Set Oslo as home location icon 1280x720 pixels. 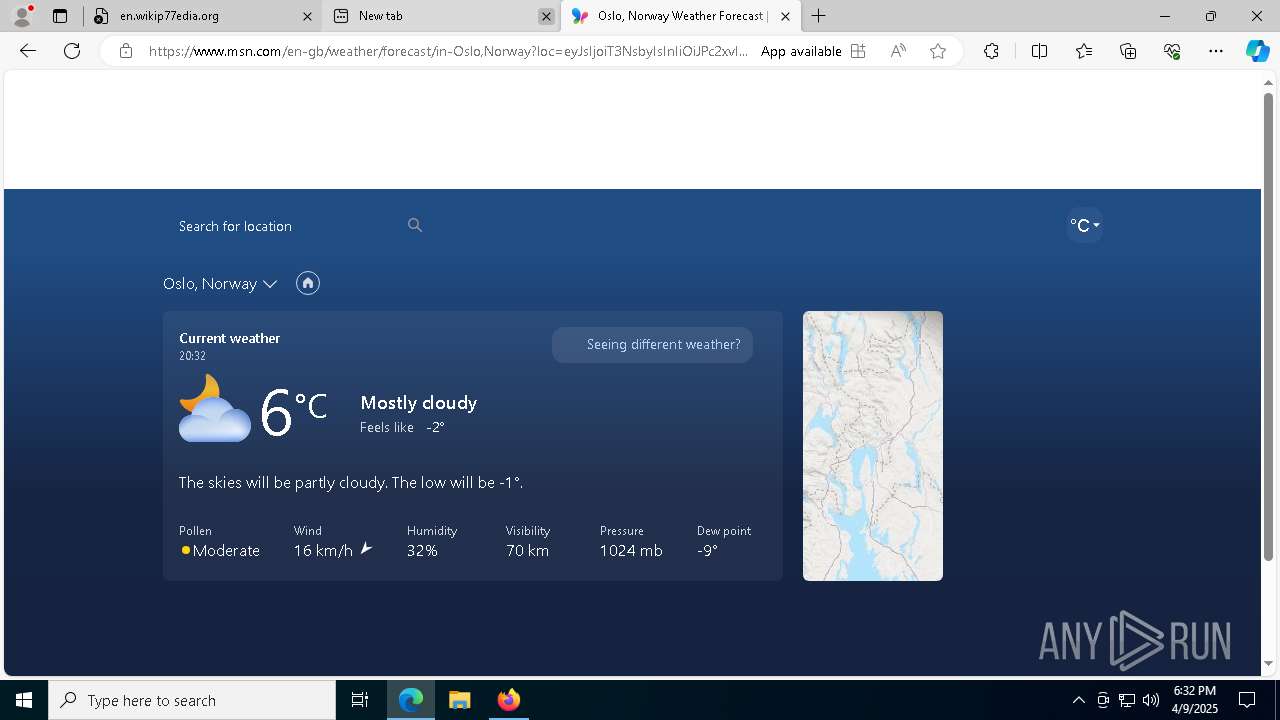[308, 283]
